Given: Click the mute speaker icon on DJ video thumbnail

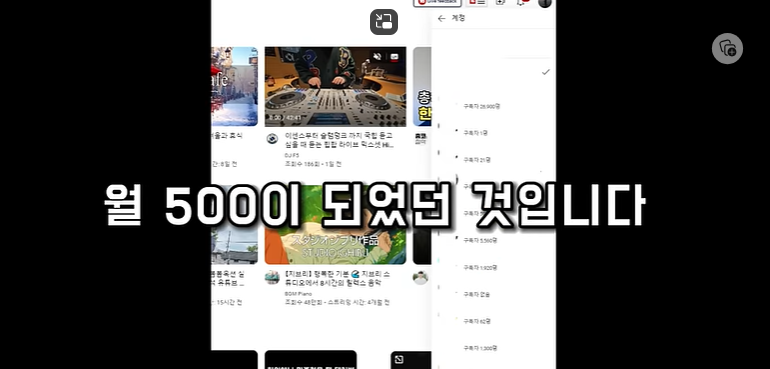Looking at the screenshot, I should click(x=377, y=57).
